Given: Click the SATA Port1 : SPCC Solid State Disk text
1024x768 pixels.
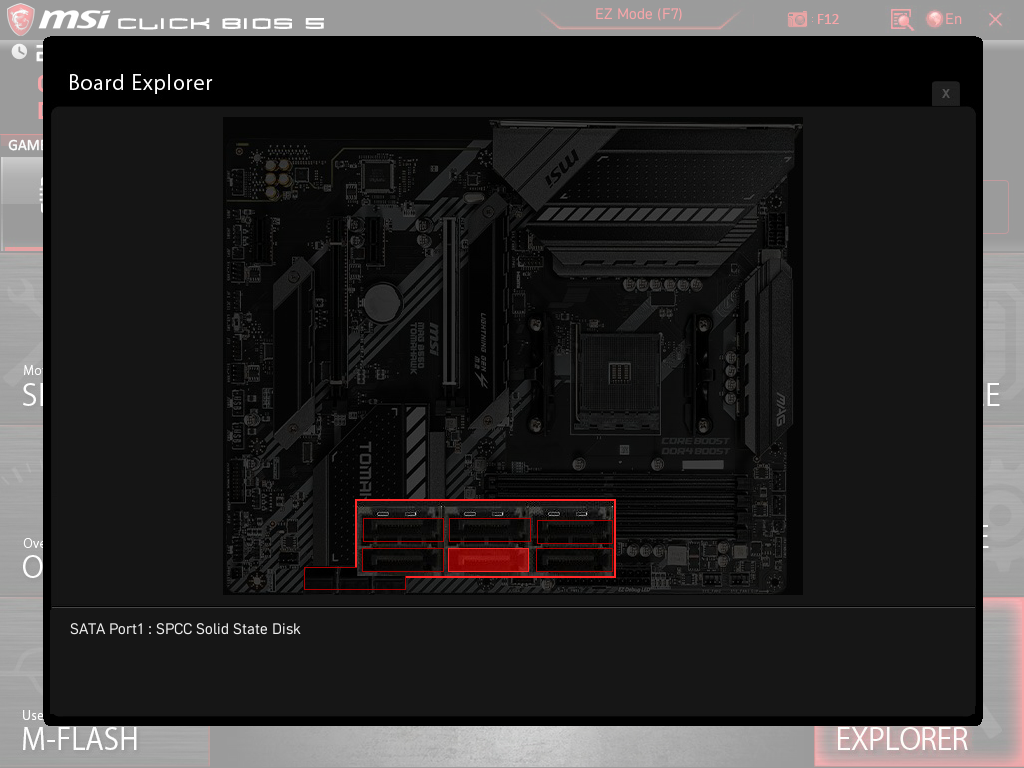Looking at the screenshot, I should coord(185,629).
